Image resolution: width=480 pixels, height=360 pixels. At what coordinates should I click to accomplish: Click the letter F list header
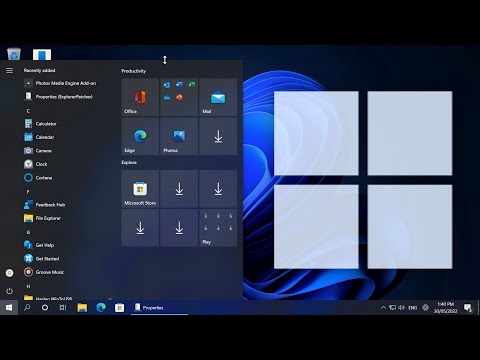tap(28, 192)
